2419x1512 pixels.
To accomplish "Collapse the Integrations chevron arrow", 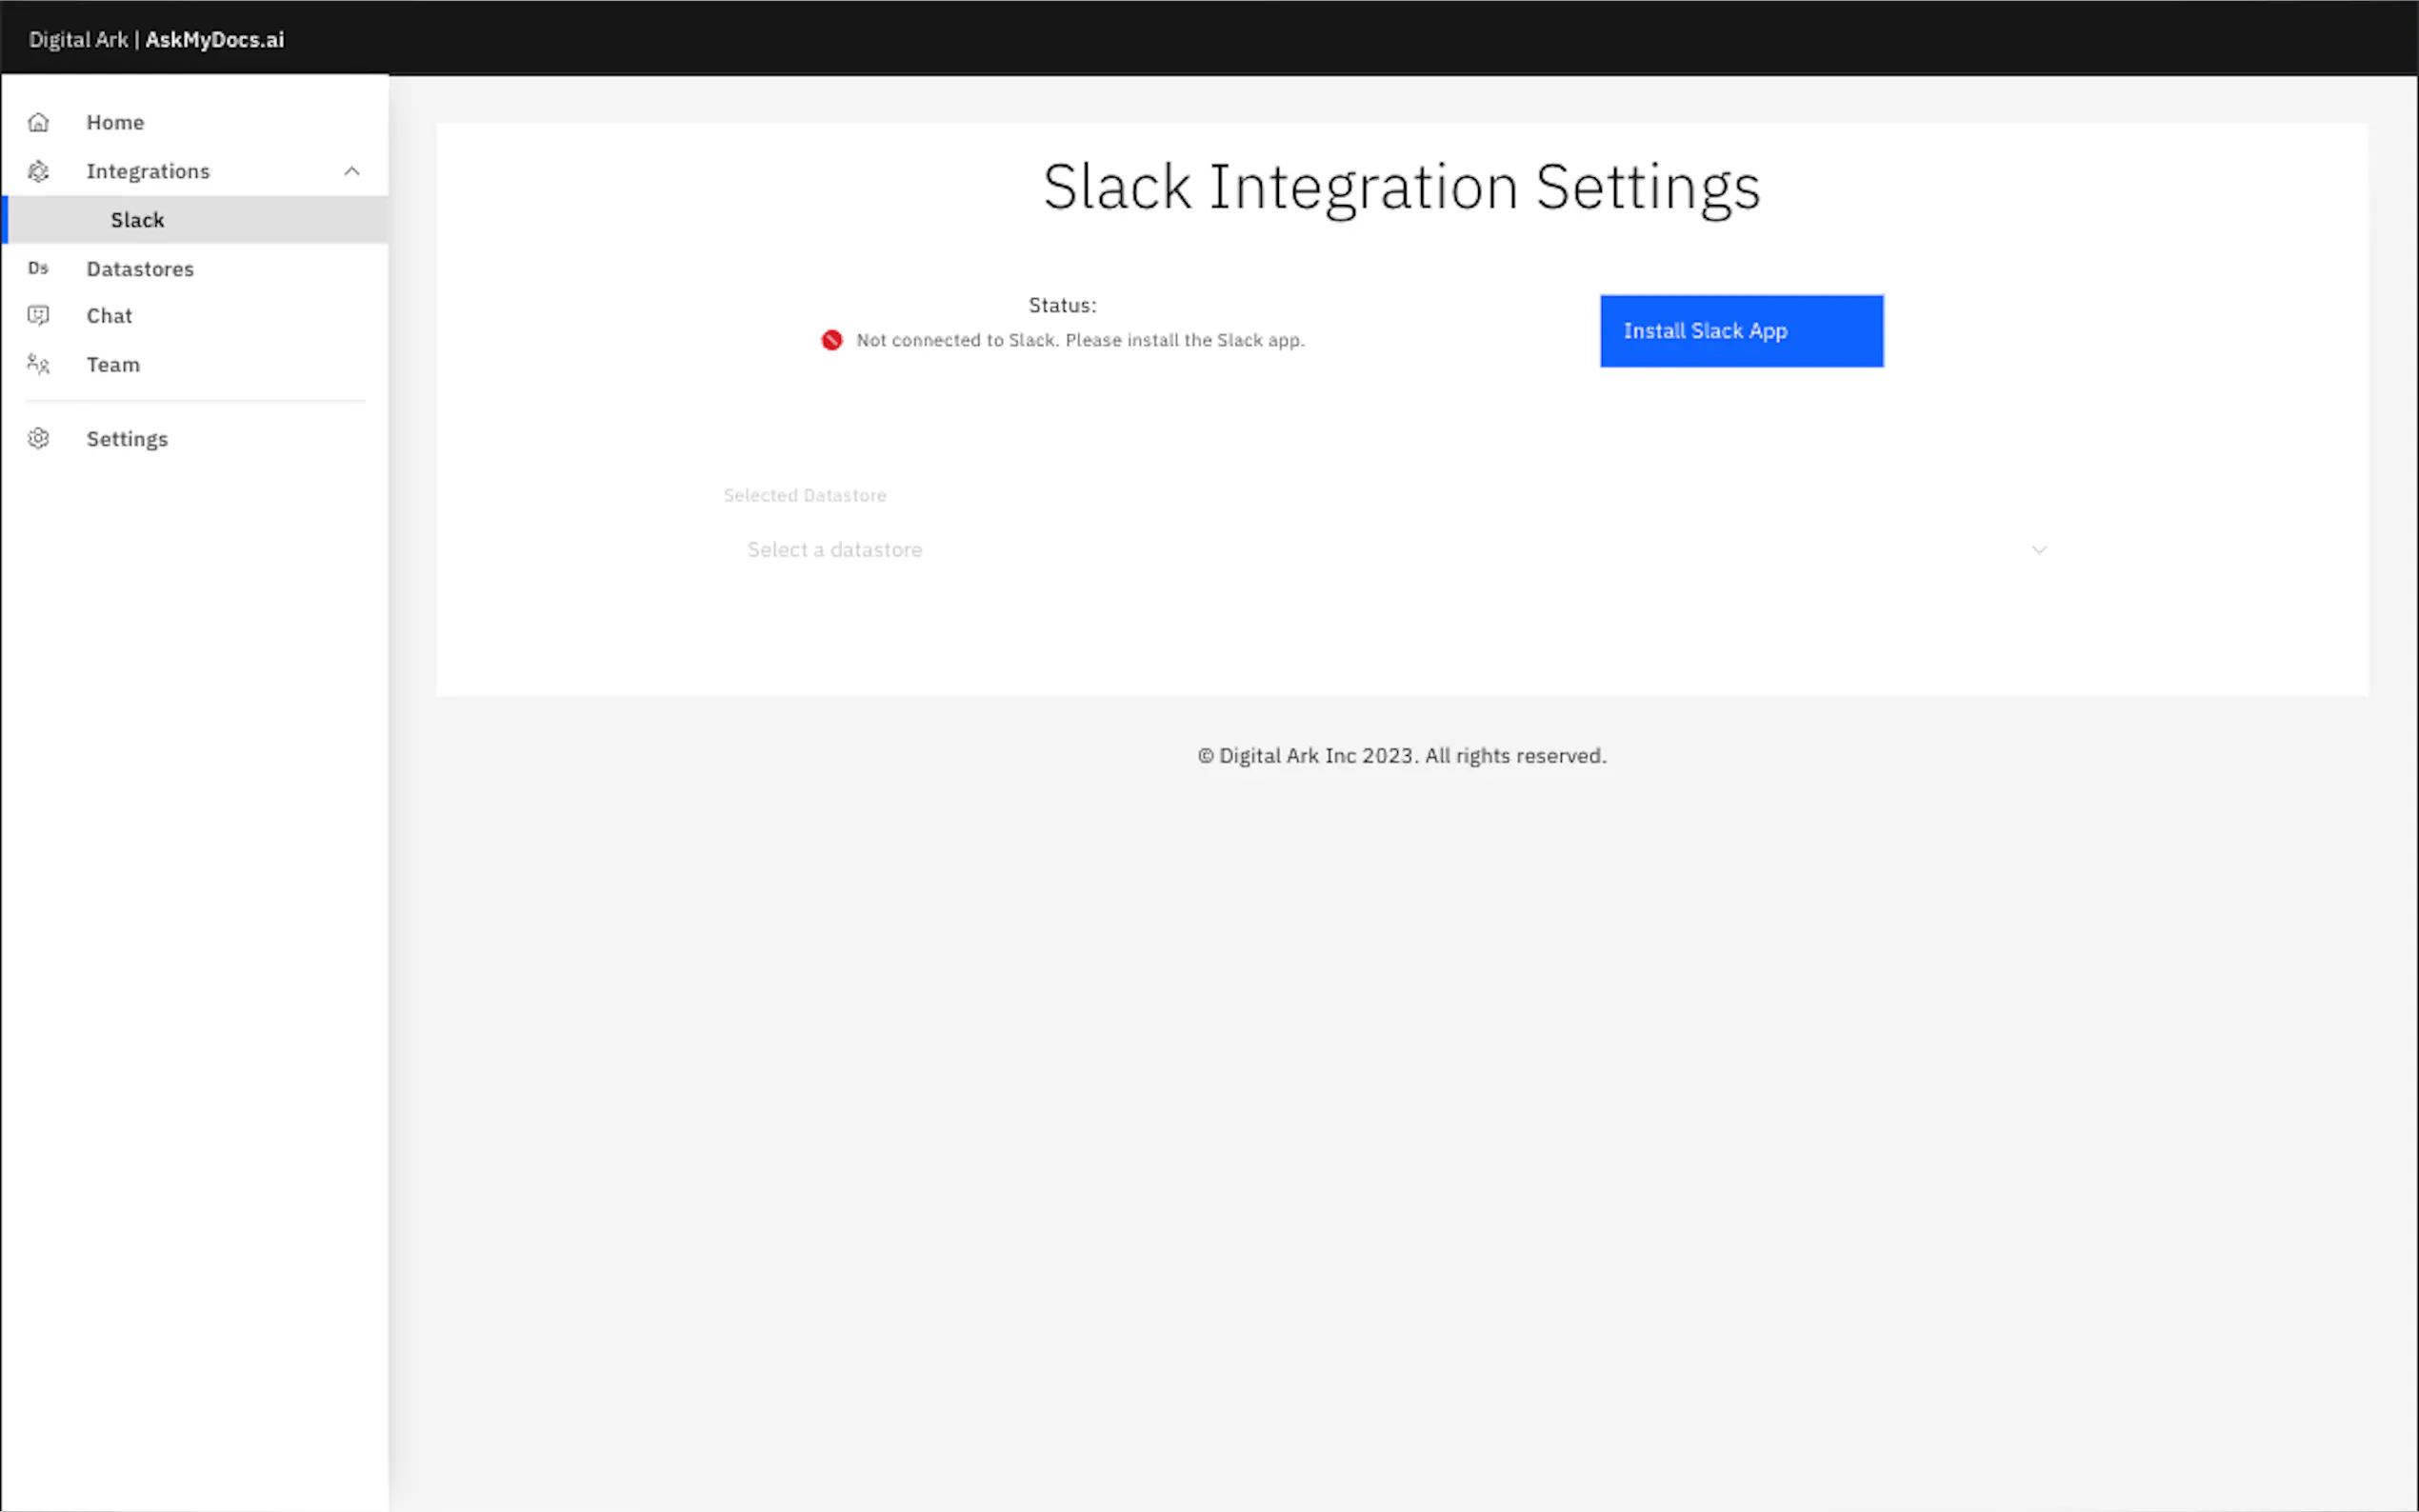I will (x=351, y=171).
